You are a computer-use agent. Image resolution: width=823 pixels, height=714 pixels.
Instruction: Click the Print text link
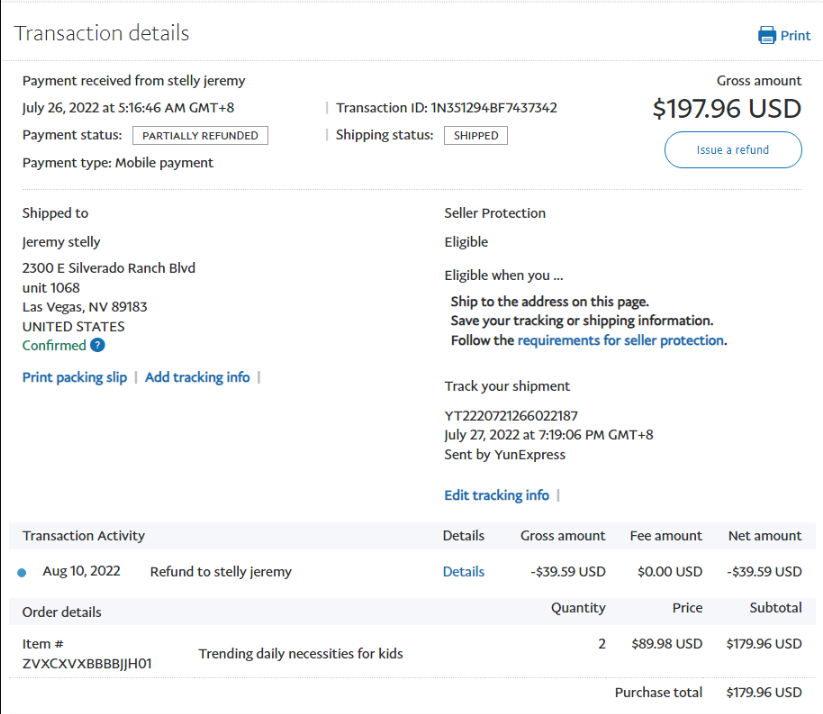(x=796, y=36)
